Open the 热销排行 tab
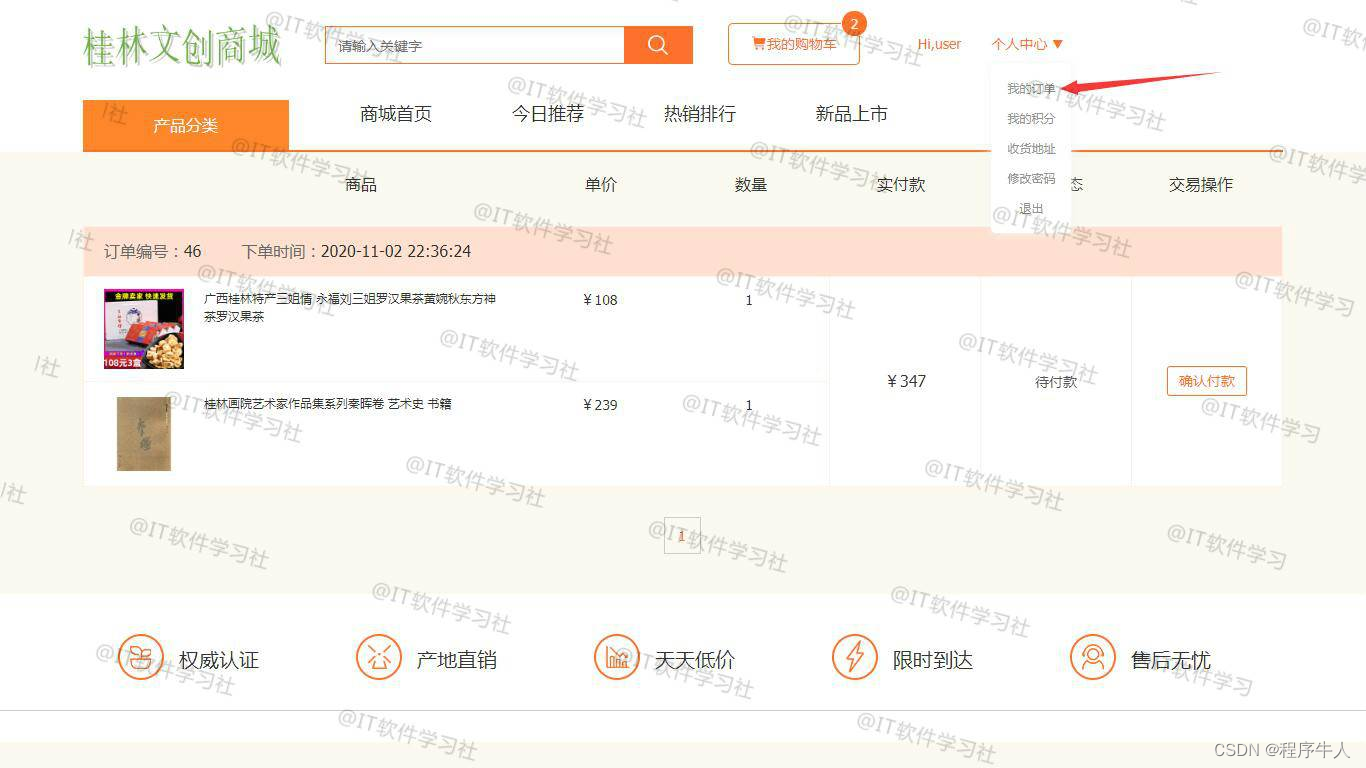 coord(700,114)
